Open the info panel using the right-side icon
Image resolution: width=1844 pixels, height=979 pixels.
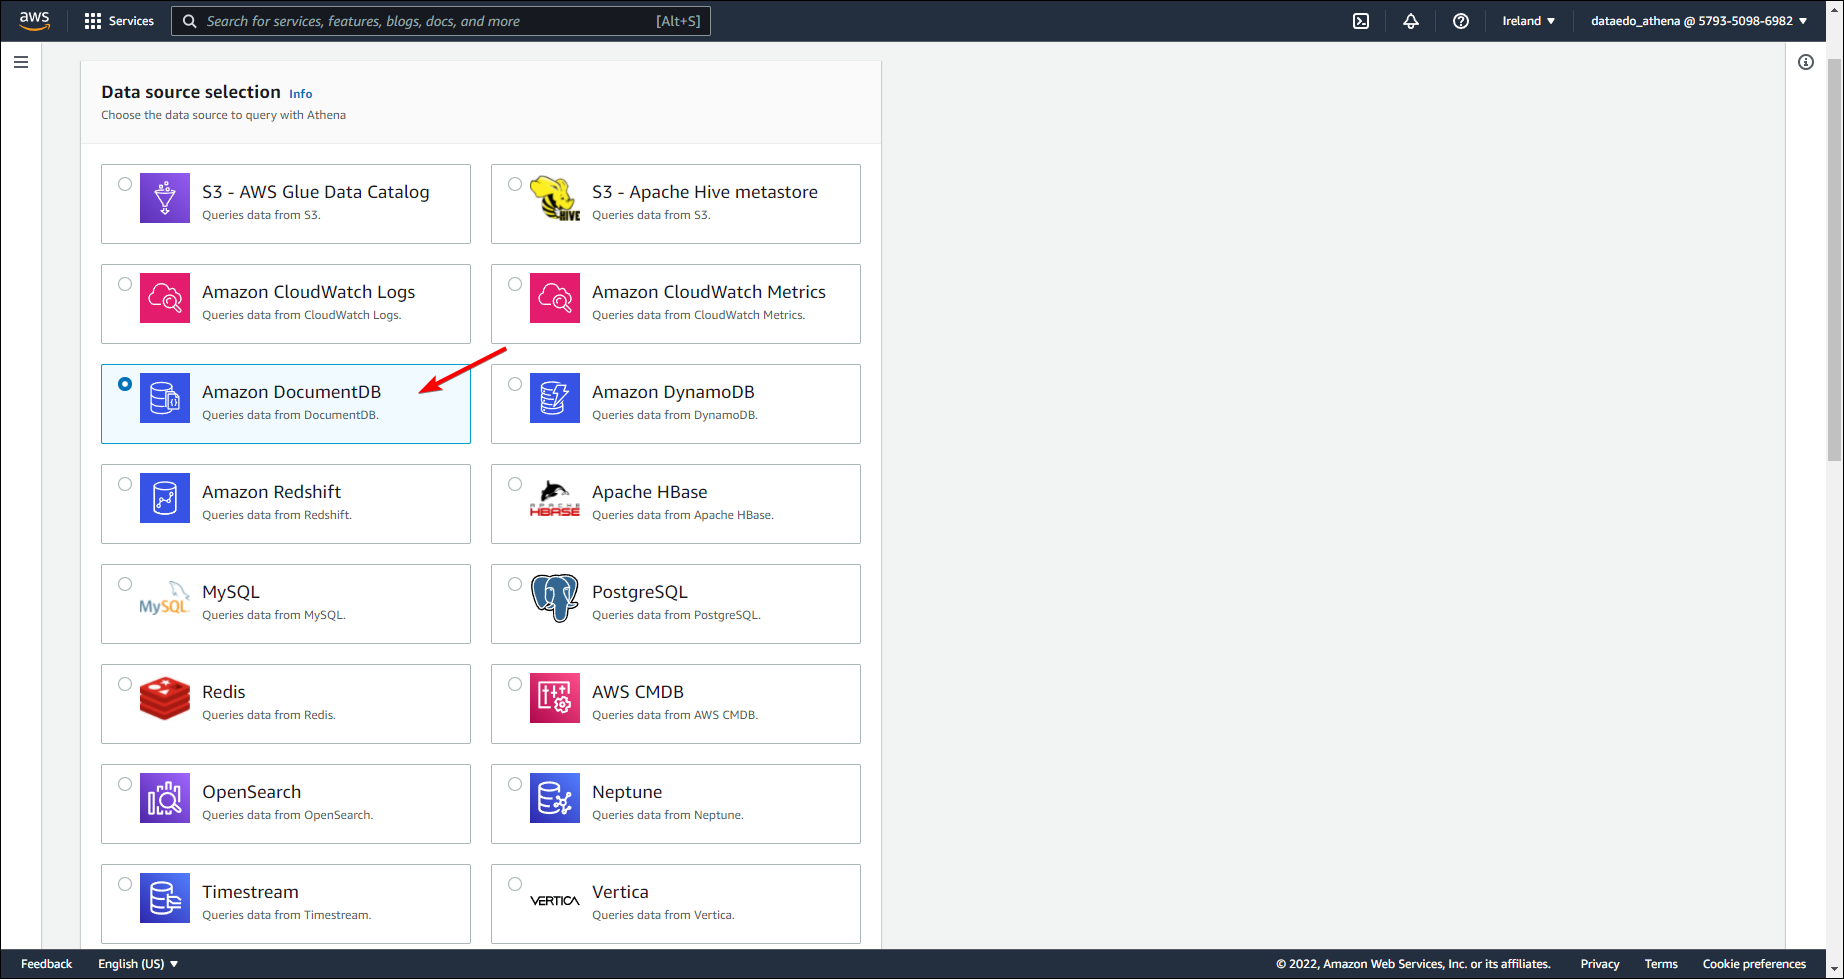click(1807, 62)
